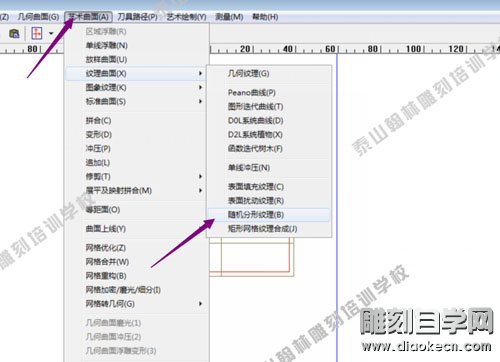Click the green box toolbar icon
Screen dimensions: 500x362
coord(14,33)
